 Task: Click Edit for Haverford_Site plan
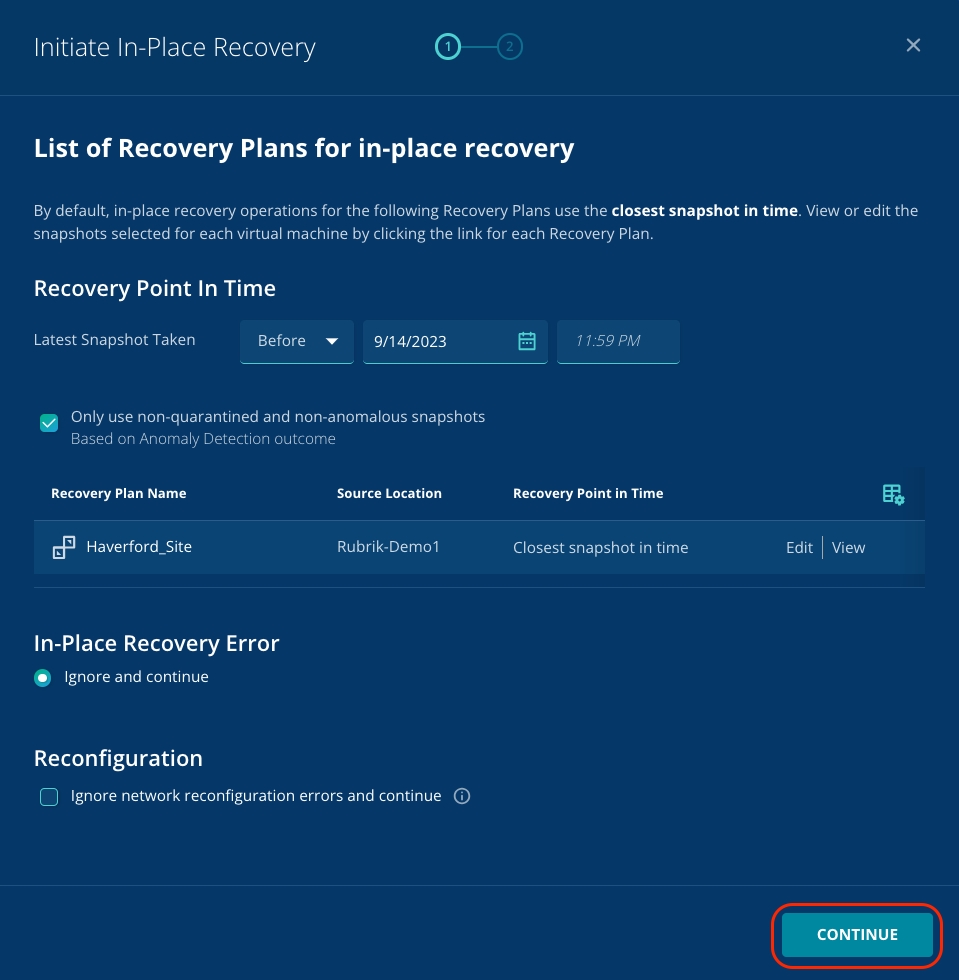(799, 547)
